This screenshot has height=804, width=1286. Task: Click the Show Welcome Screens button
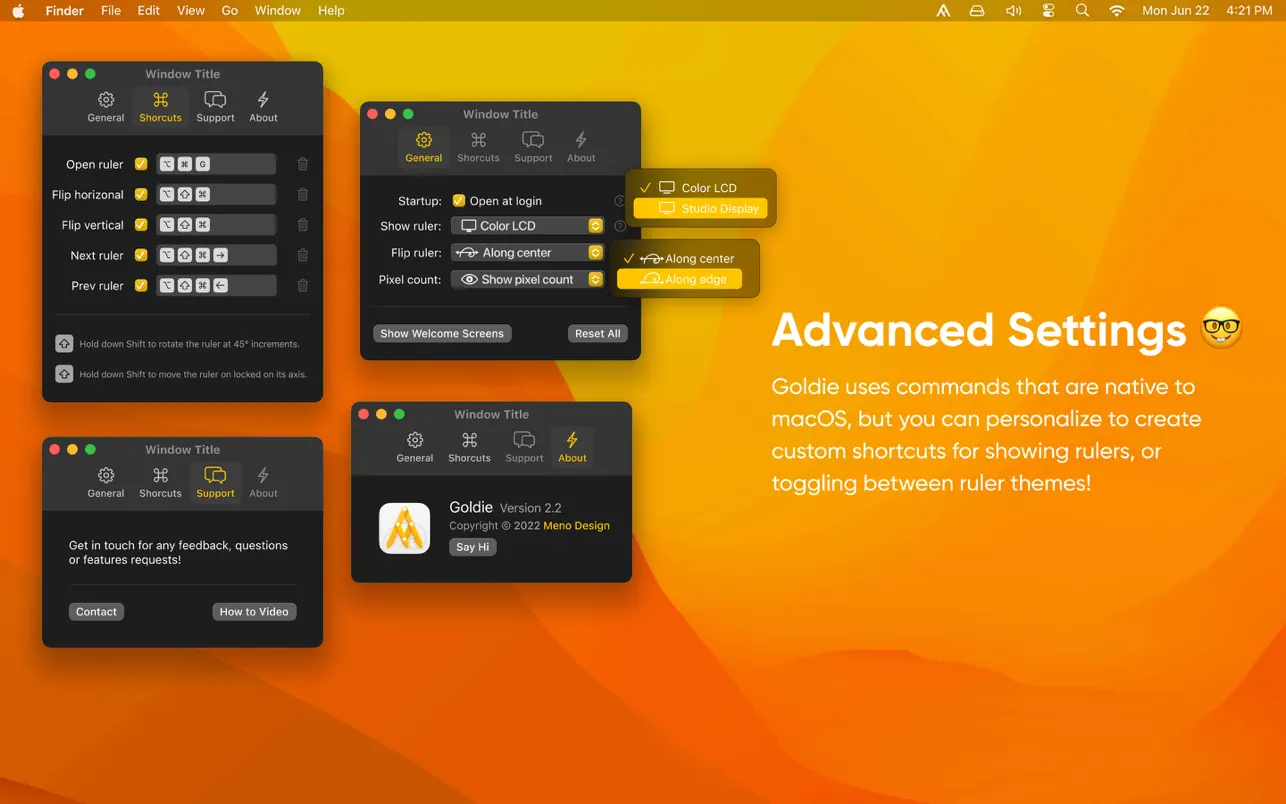click(x=442, y=334)
